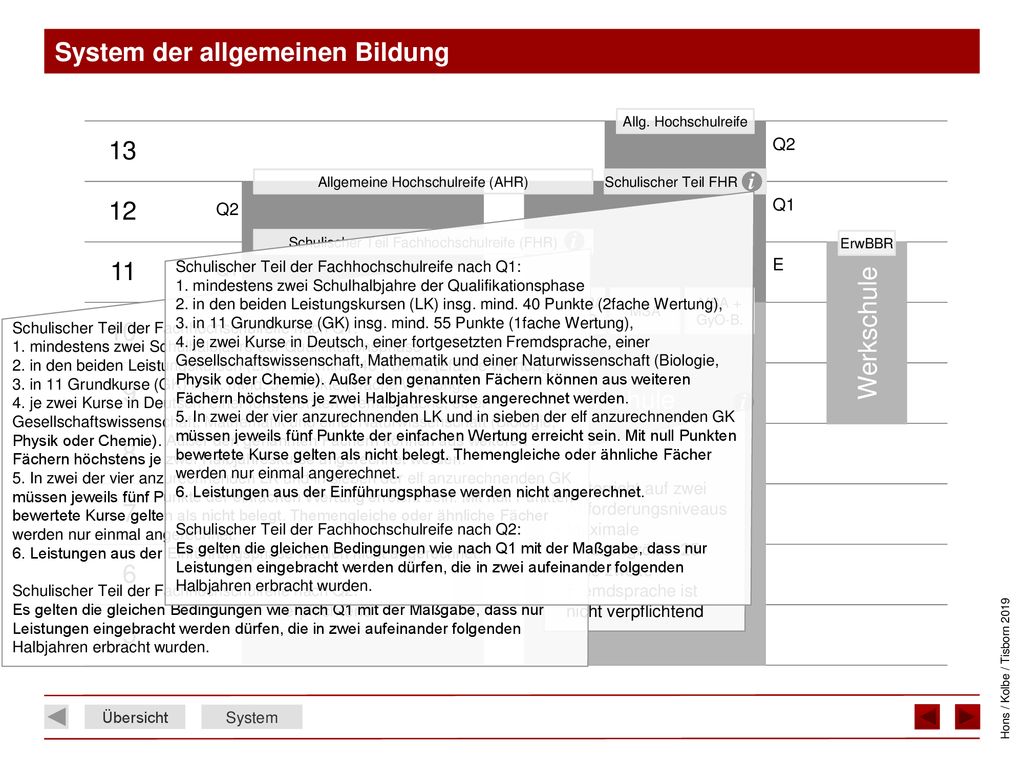Click the Schulischer Teil FHR label
The width and height of the screenshot is (1024, 768).
click(671, 182)
